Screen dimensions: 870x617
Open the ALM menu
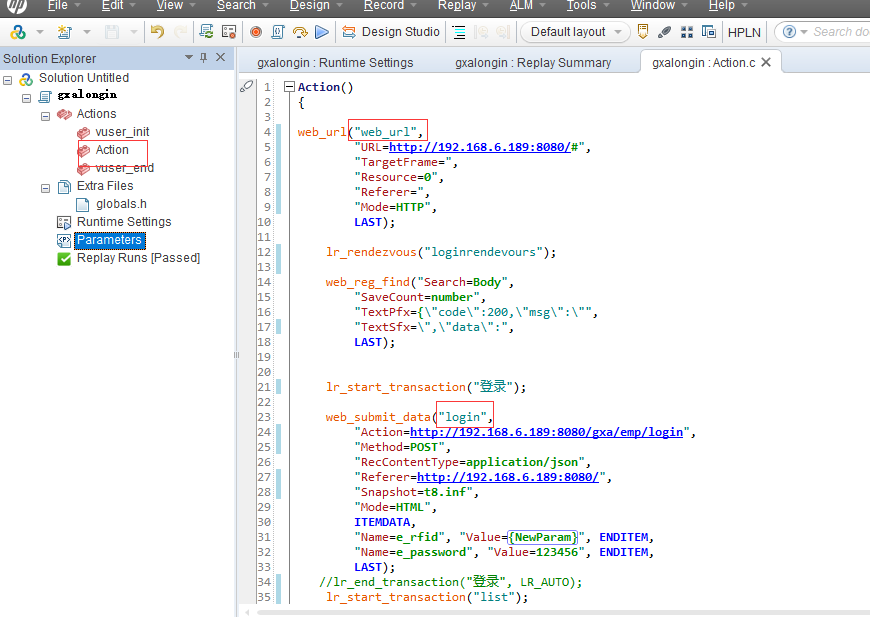coord(521,6)
